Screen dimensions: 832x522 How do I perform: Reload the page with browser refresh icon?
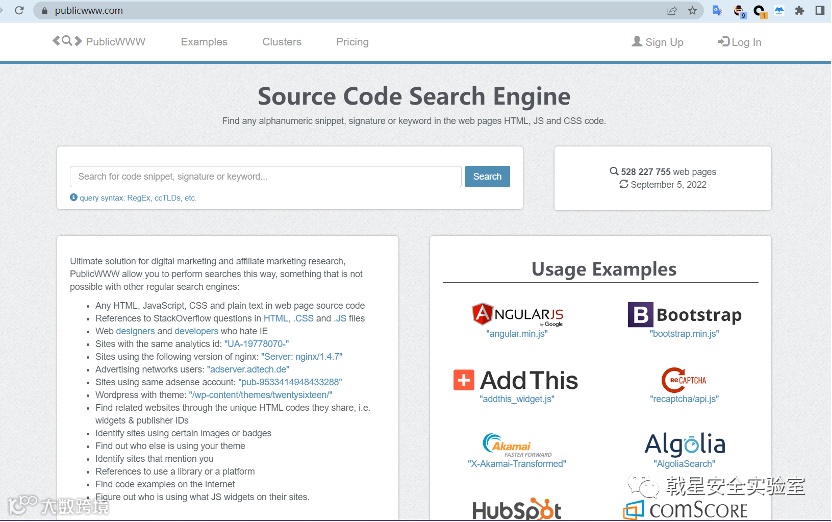(19, 10)
